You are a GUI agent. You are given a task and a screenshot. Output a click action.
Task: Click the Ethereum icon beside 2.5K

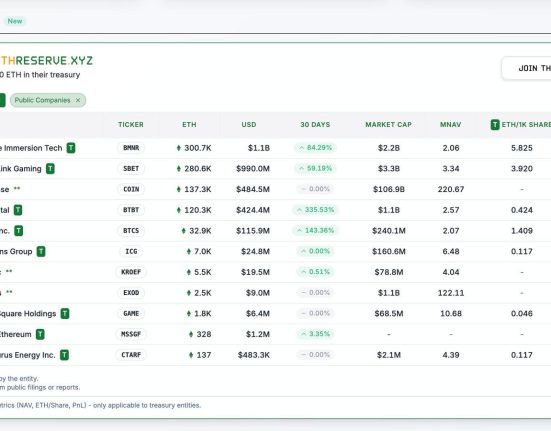click(x=189, y=293)
